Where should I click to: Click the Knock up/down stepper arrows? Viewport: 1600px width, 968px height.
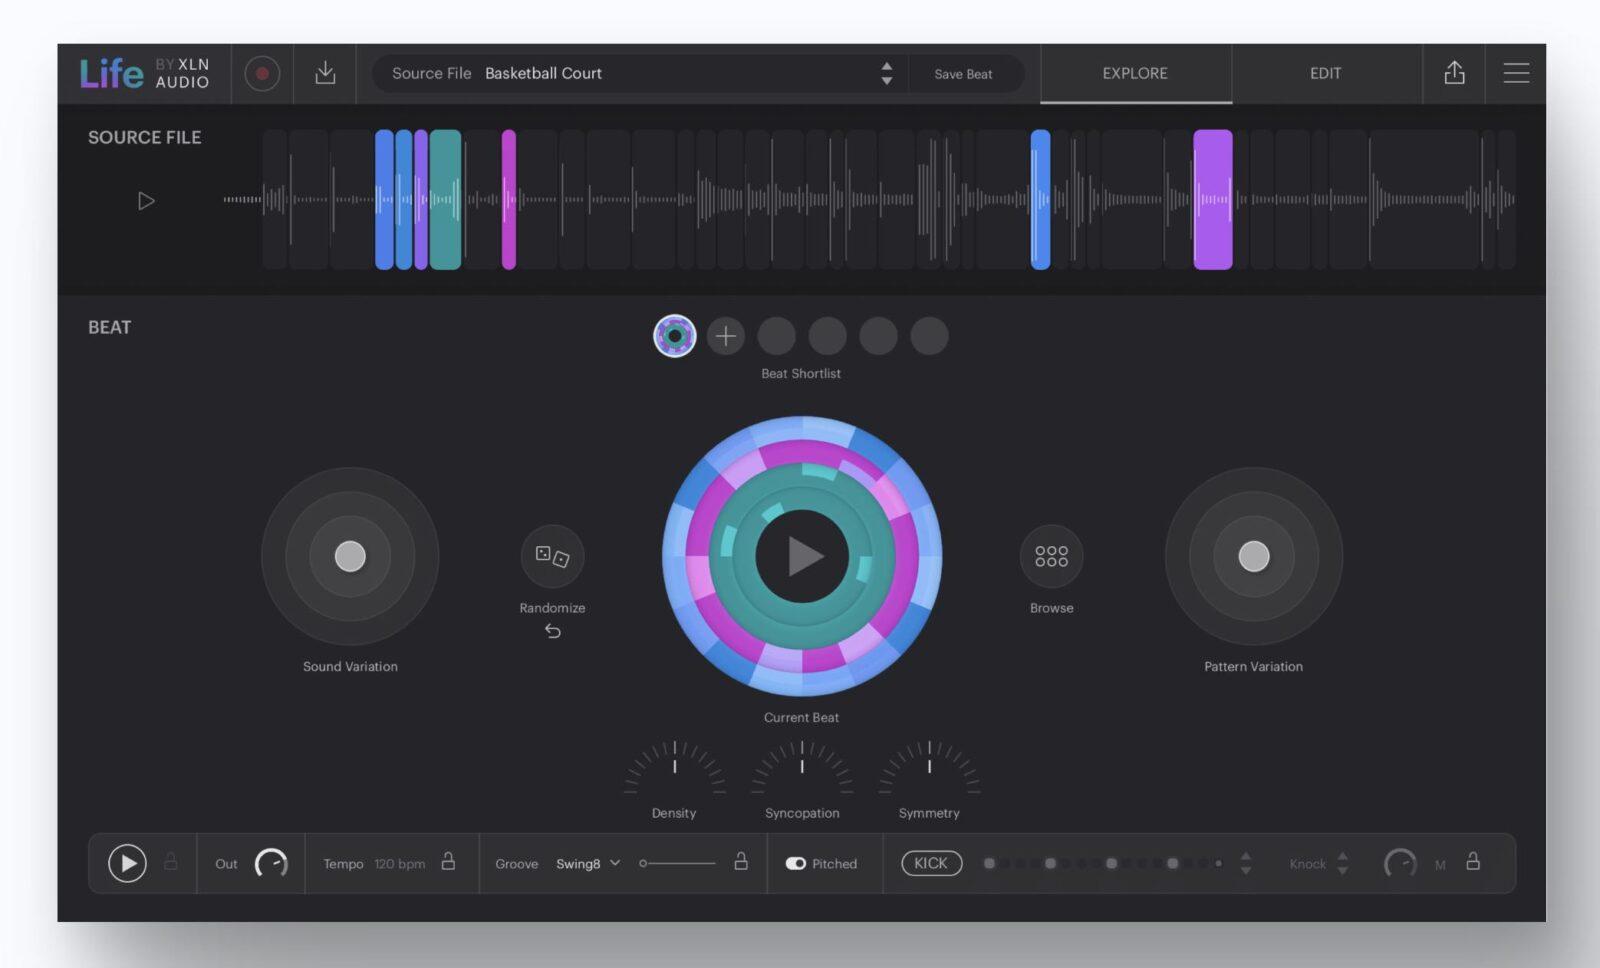coord(1345,863)
